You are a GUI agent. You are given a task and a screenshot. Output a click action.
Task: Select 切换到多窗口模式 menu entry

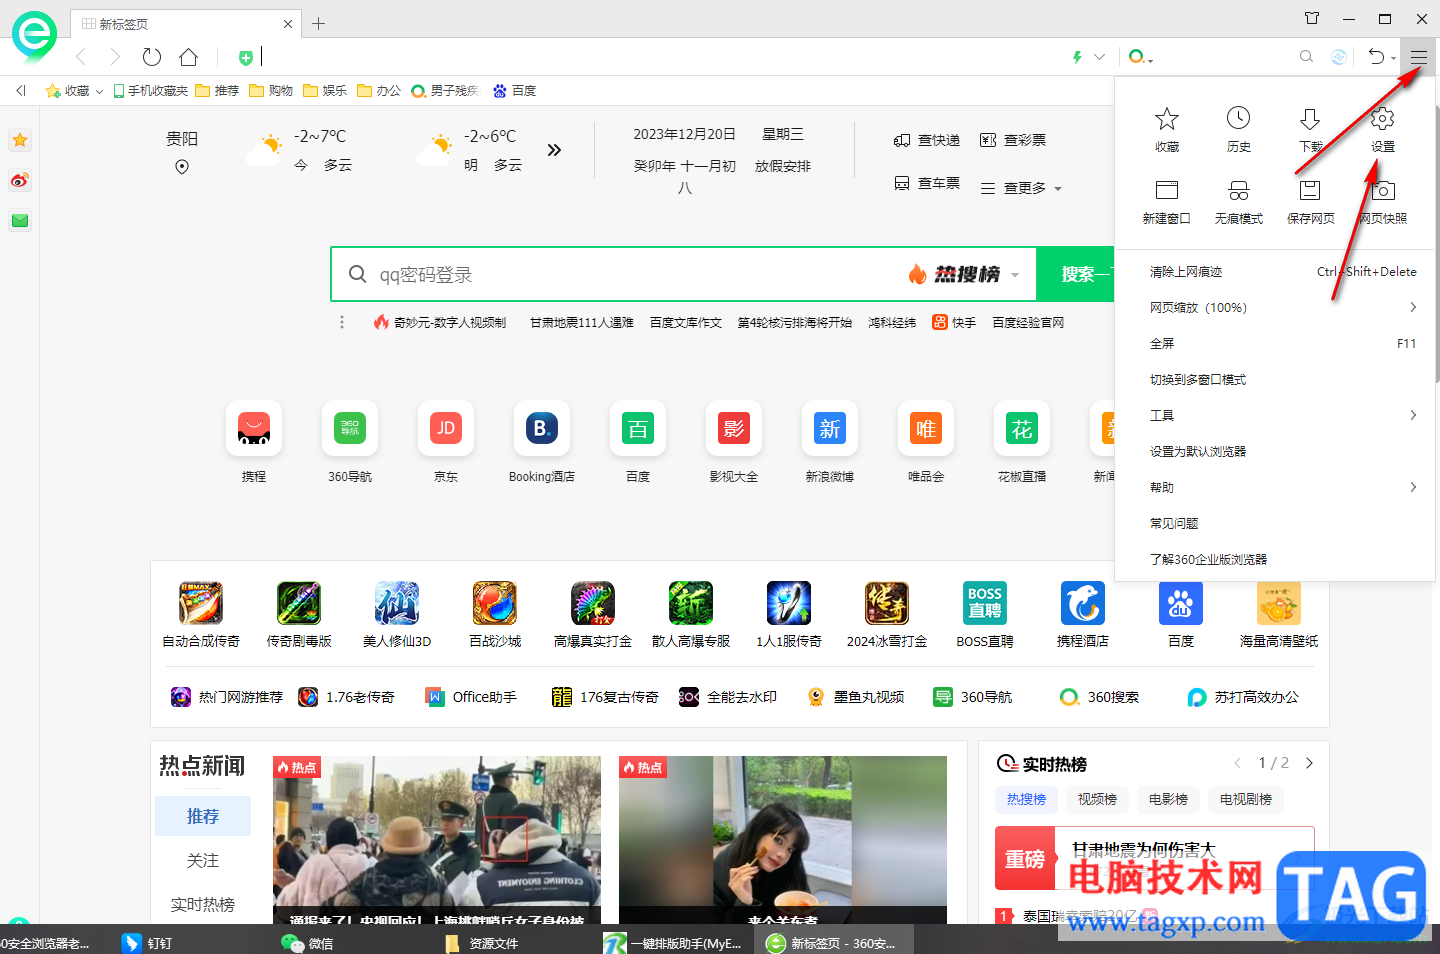click(1275, 379)
